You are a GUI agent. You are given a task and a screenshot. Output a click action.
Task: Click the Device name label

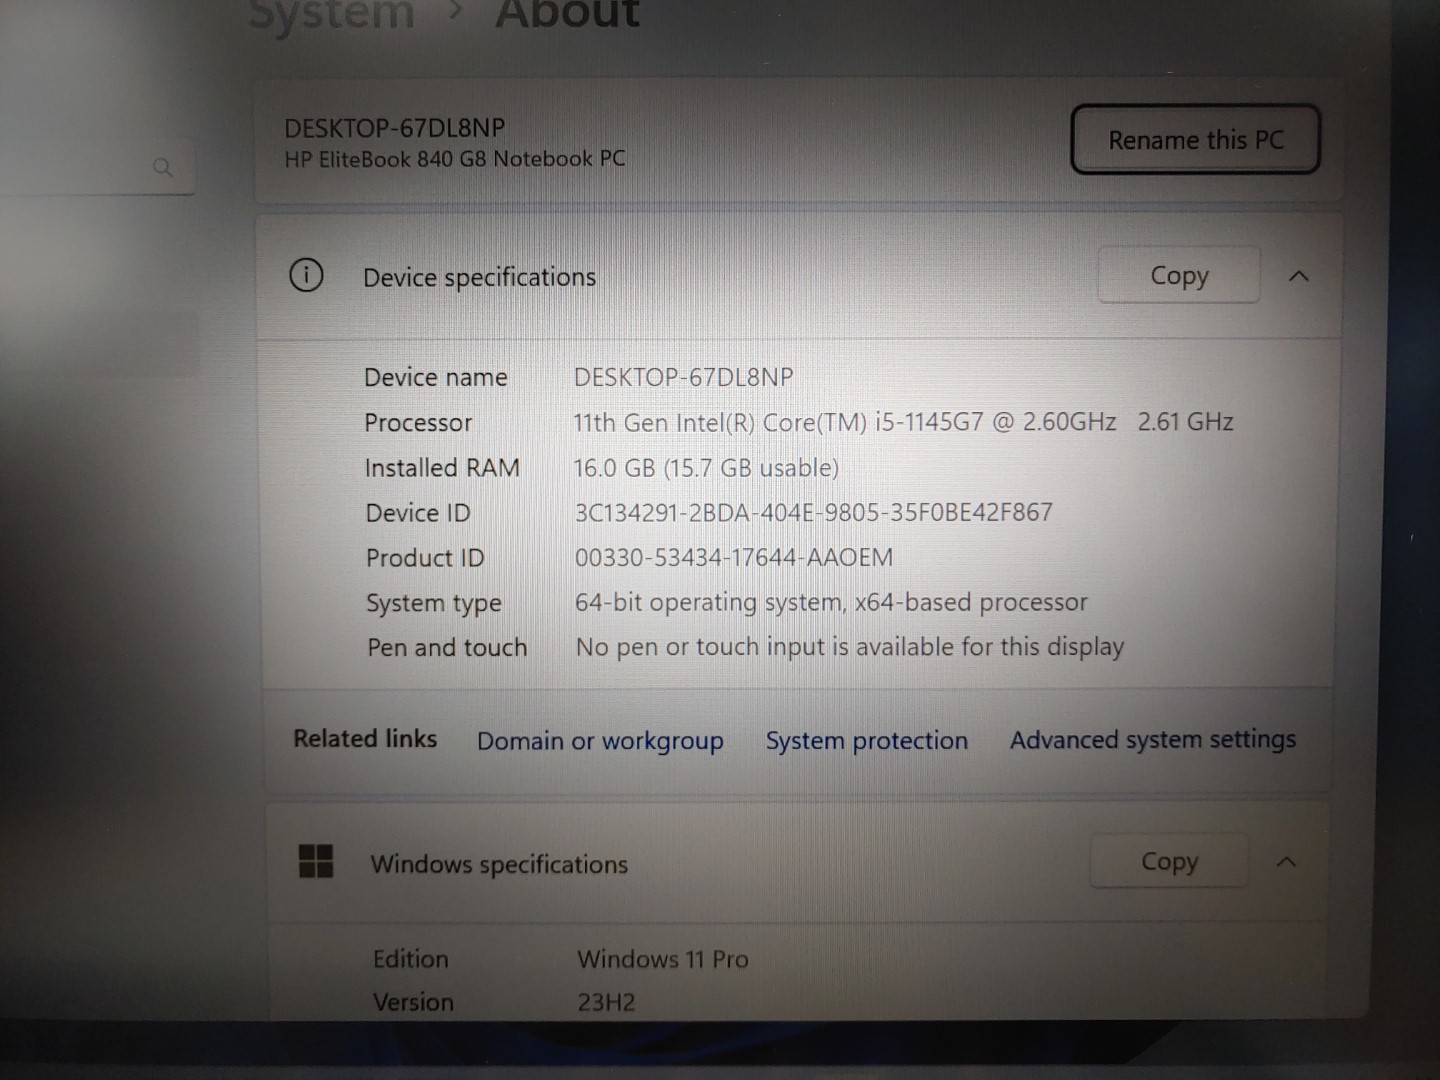click(436, 377)
